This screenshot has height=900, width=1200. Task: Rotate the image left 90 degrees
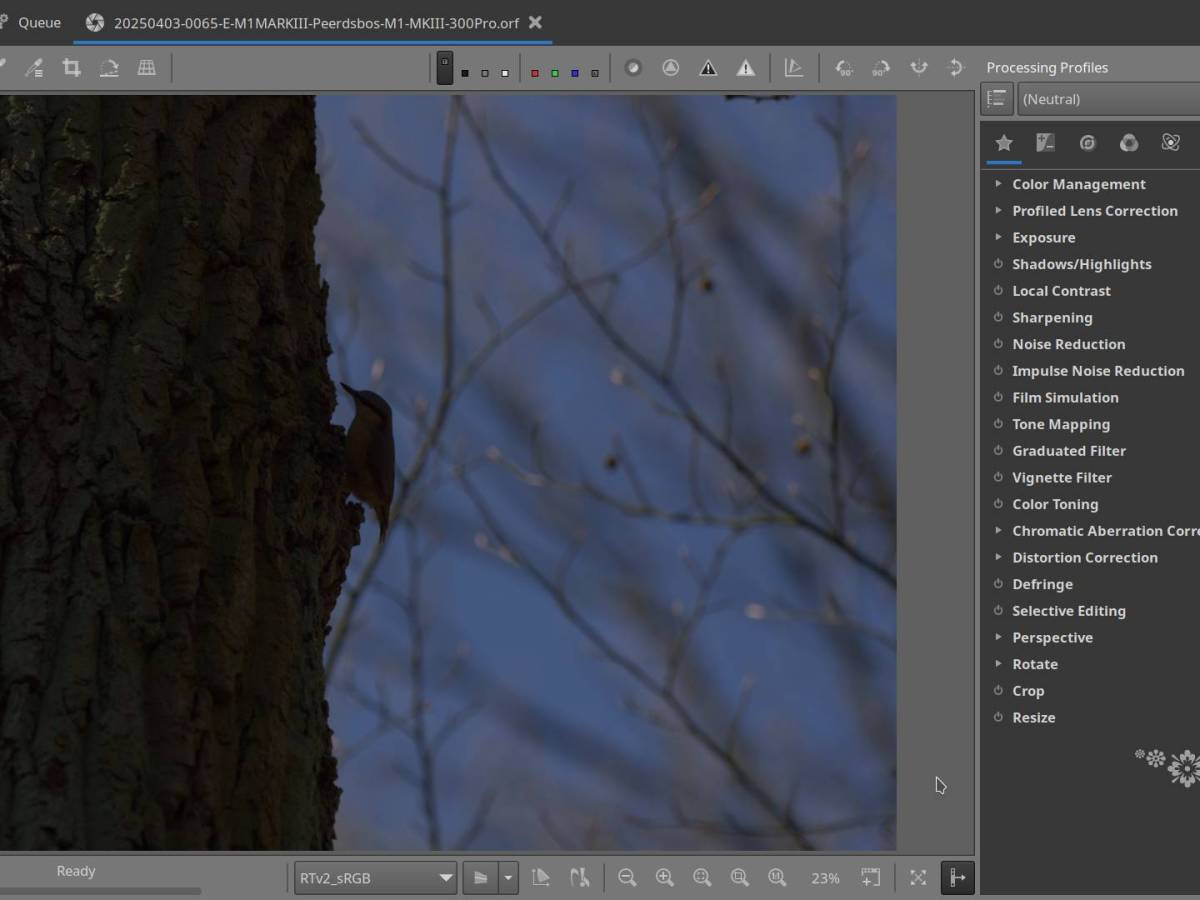844,68
